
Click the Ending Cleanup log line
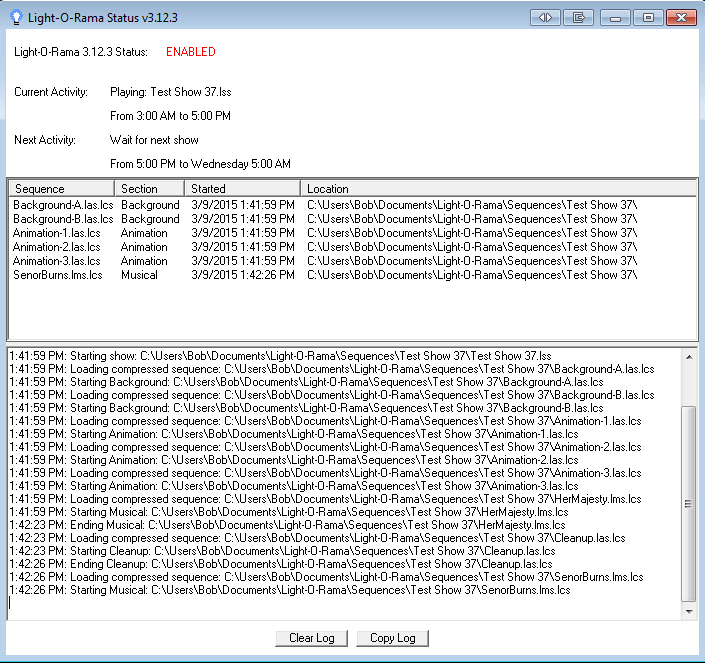point(281,564)
